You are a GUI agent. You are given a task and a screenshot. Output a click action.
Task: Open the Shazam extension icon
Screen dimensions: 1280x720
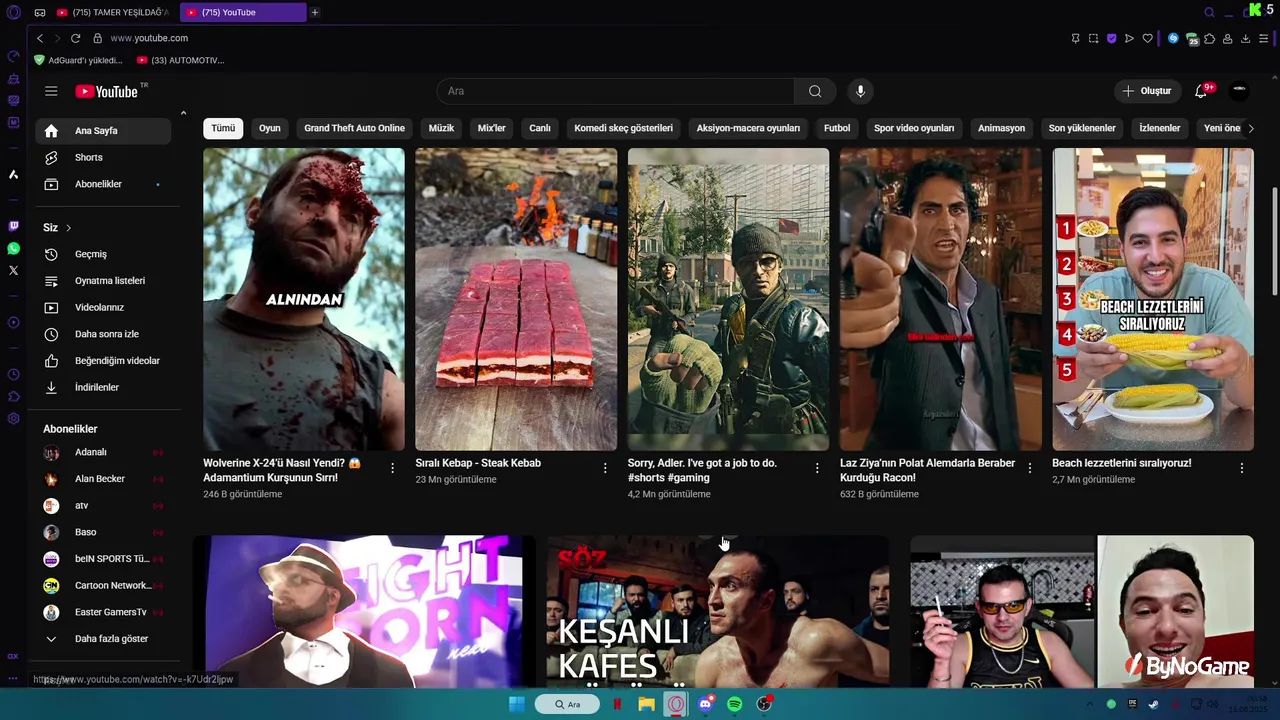click(x=1174, y=38)
